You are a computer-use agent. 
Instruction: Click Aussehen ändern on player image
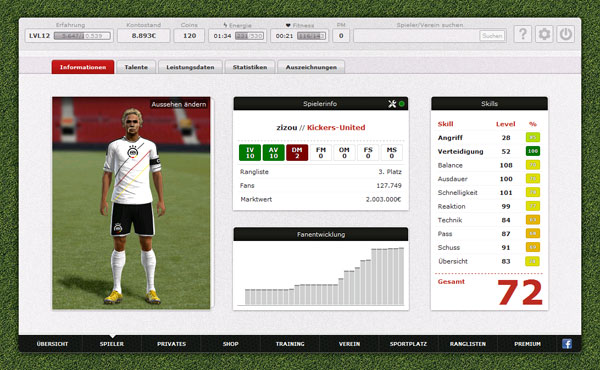tap(179, 104)
